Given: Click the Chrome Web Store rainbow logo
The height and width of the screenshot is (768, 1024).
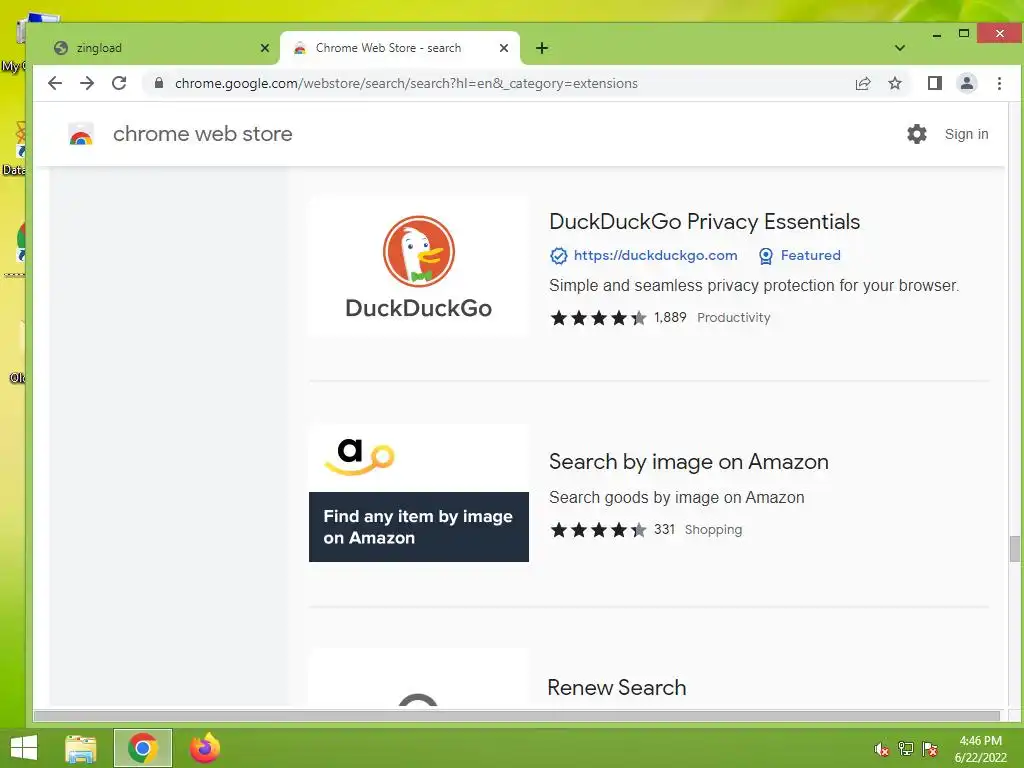Looking at the screenshot, I should point(81,134).
